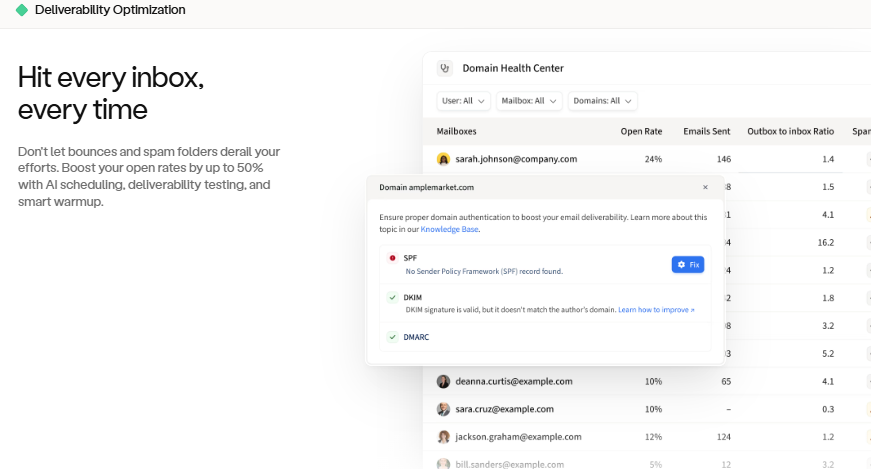Expand the Mailbox: All dropdown

click(528, 101)
